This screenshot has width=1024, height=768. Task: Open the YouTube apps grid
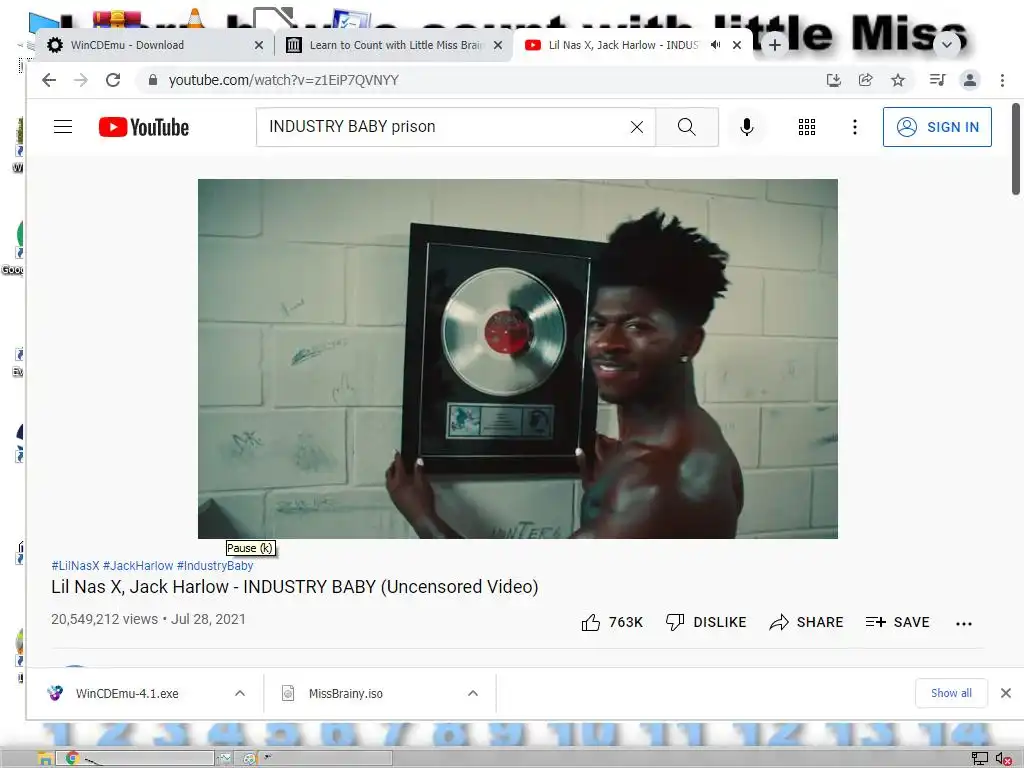(807, 127)
